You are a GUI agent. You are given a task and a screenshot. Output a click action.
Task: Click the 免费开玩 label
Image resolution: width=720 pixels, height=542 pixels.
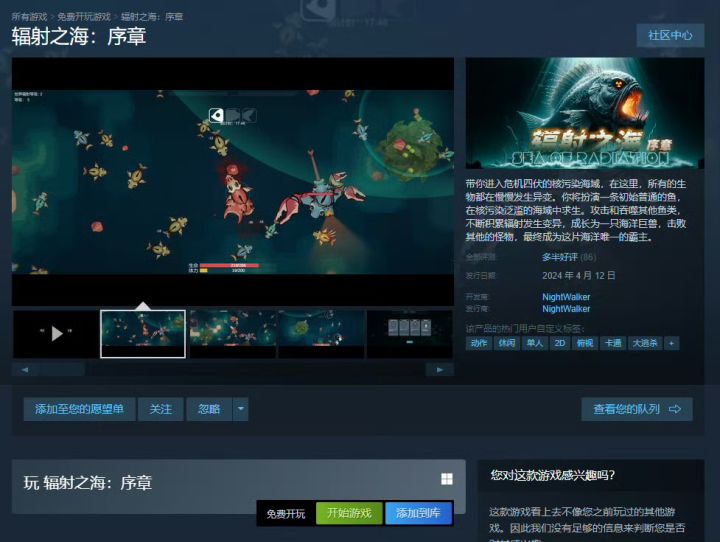286,514
